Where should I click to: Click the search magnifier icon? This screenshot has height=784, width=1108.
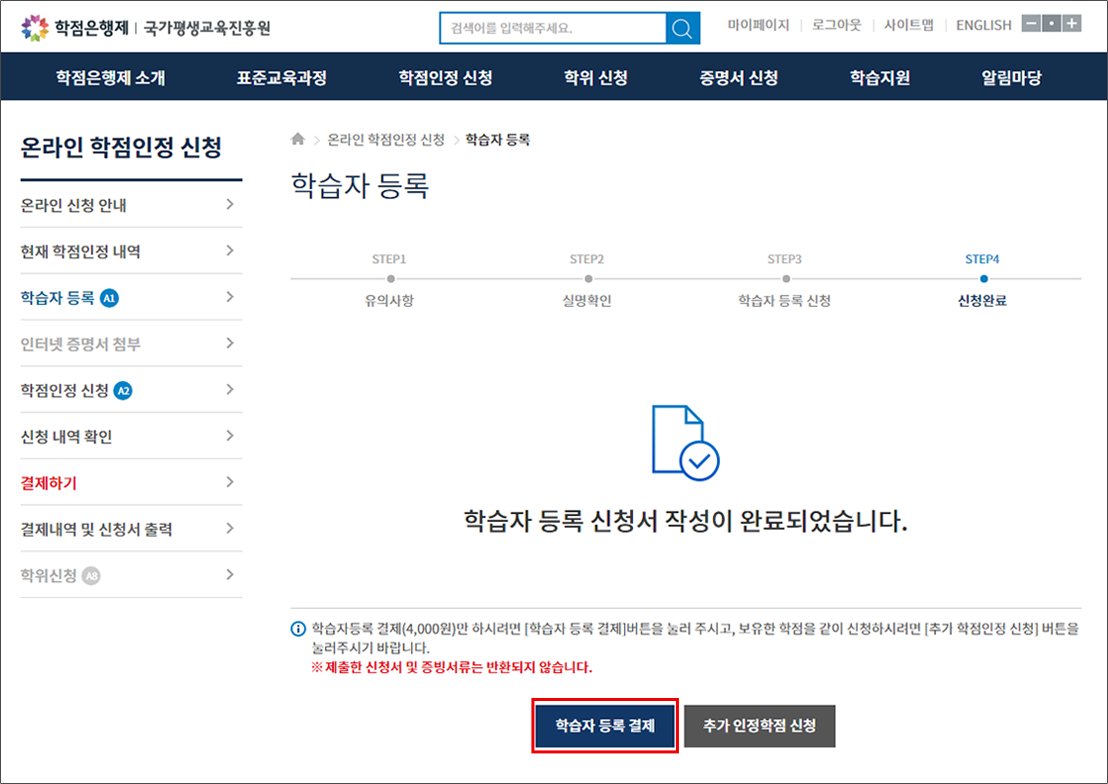(682, 28)
